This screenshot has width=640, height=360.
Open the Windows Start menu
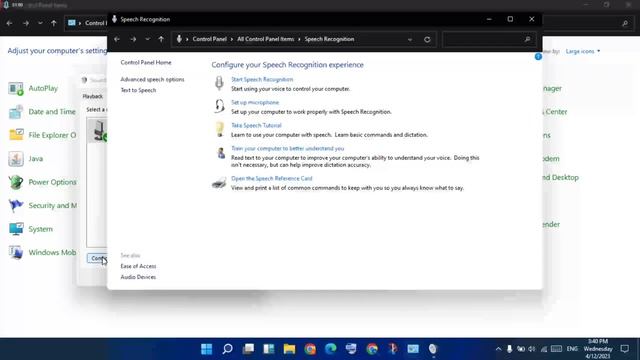tap(207, 349)
